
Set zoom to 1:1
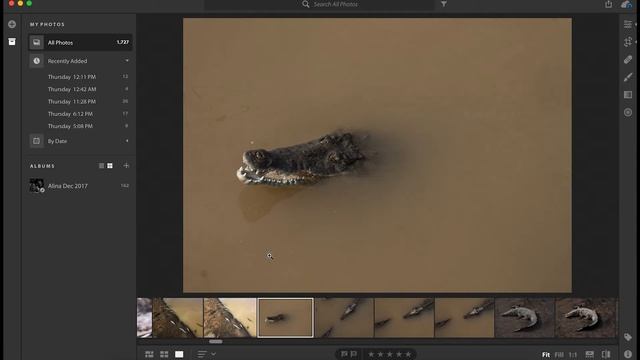573,355
